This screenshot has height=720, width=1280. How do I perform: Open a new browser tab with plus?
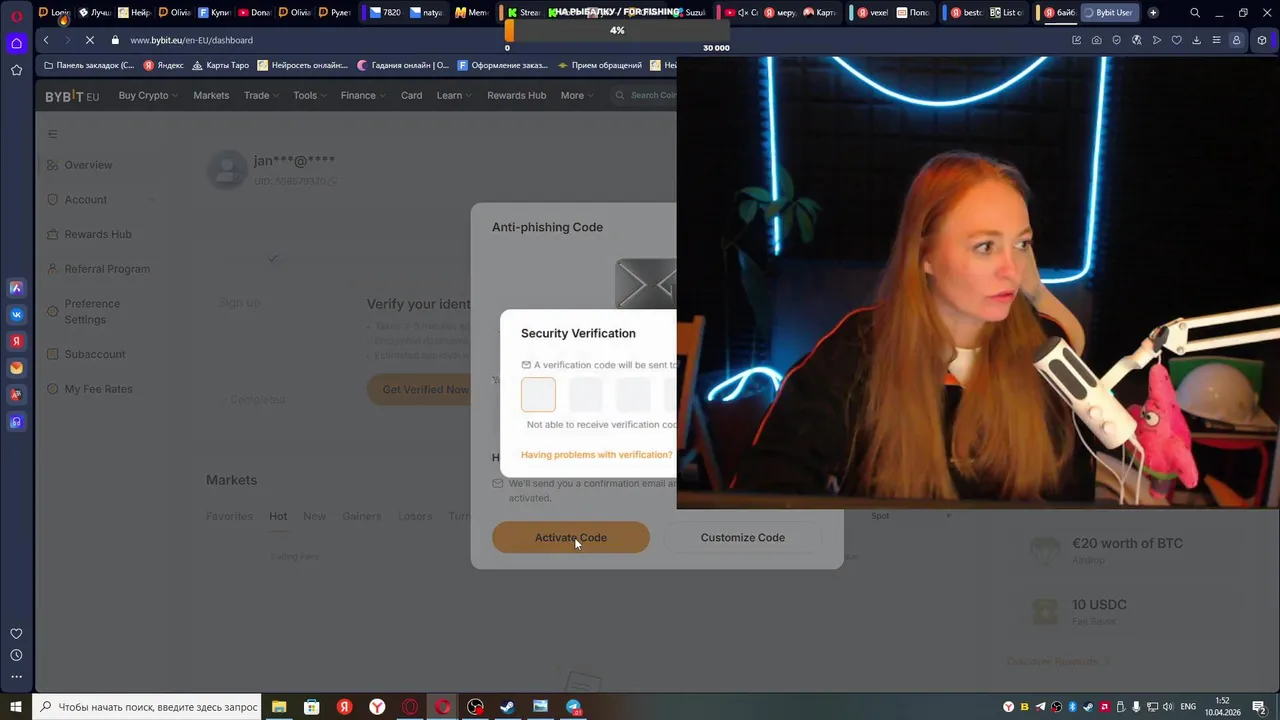click(x=1153, y=13)
